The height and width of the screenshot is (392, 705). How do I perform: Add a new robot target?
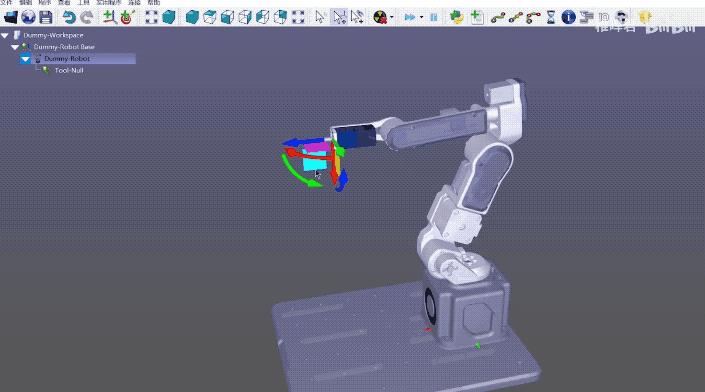click(127, 18)
